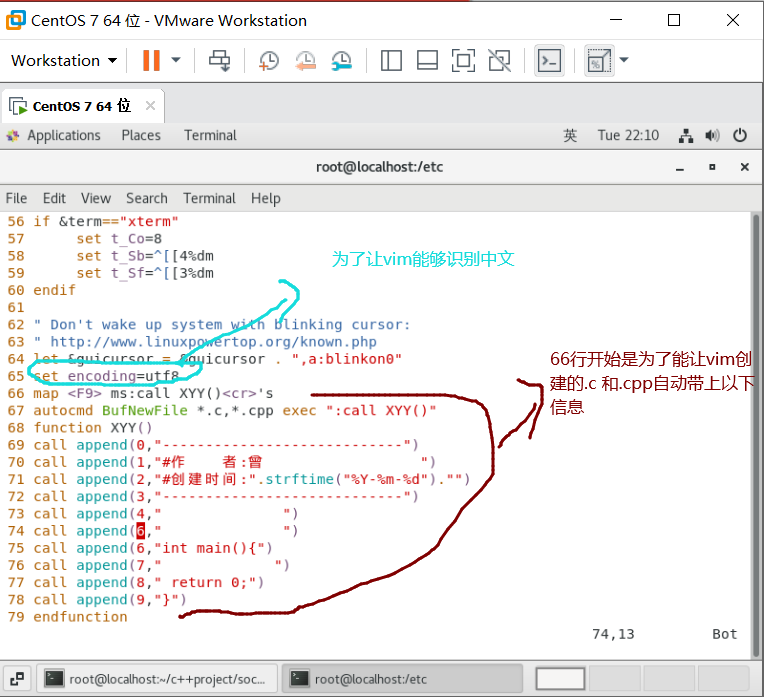Send Ctrl+Alt+Del to the virtual machine
Image resolution: width=764 pixels, height=697 pixels.
pyautogui.click(x=220, y=60)
